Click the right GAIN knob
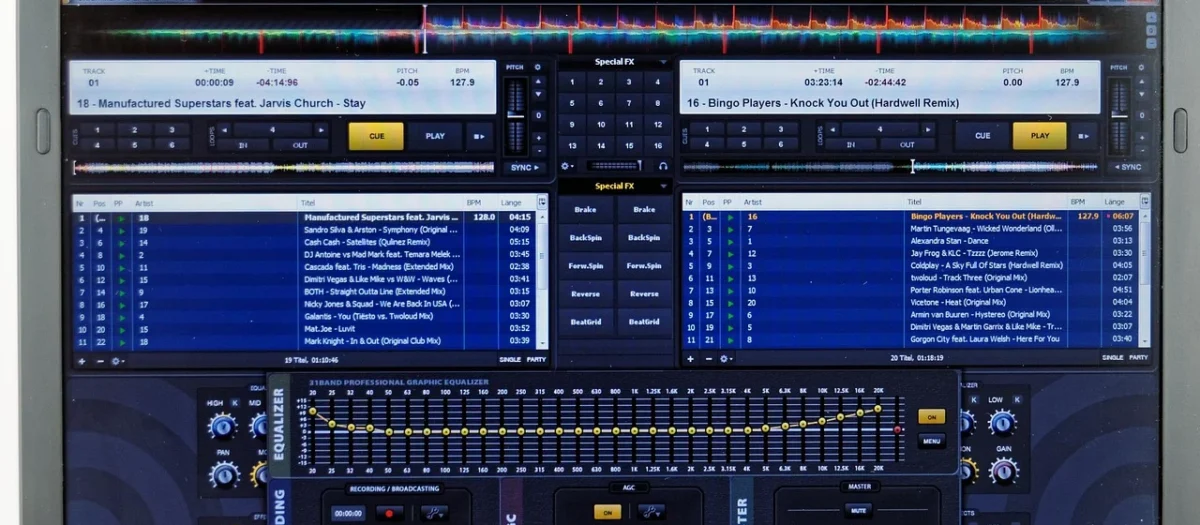The image size is (1200, 525). point(1003,471)
